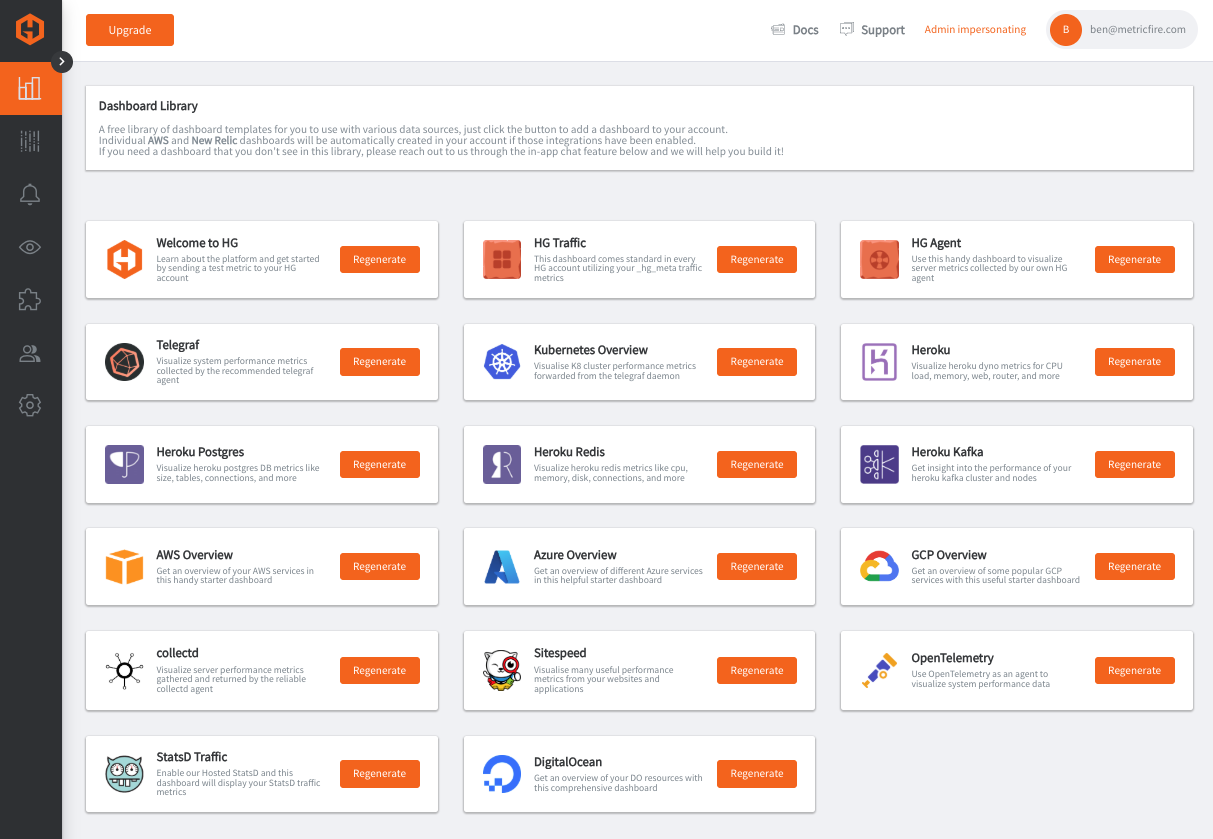This screenshot has width=1213, height=839.
Task: Click the AWS Overview title text
Action: [195, 555]
